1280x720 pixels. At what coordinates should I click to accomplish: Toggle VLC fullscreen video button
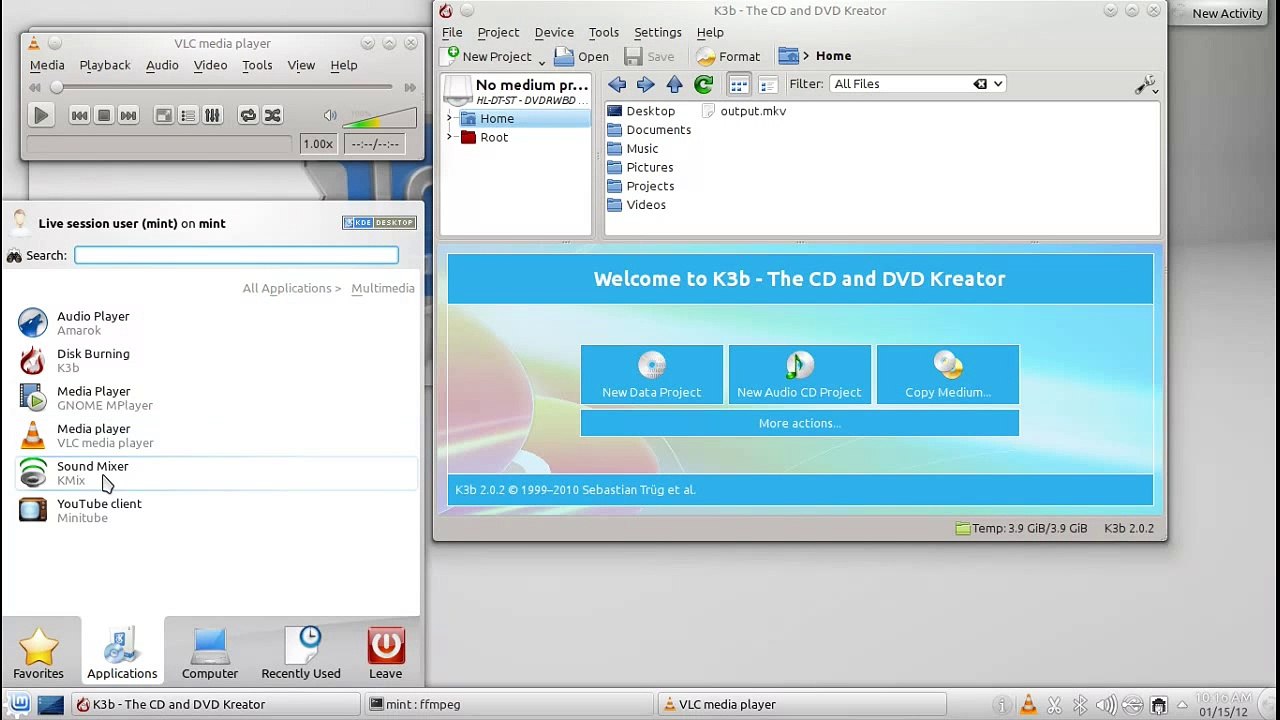(x=163, y=116)
